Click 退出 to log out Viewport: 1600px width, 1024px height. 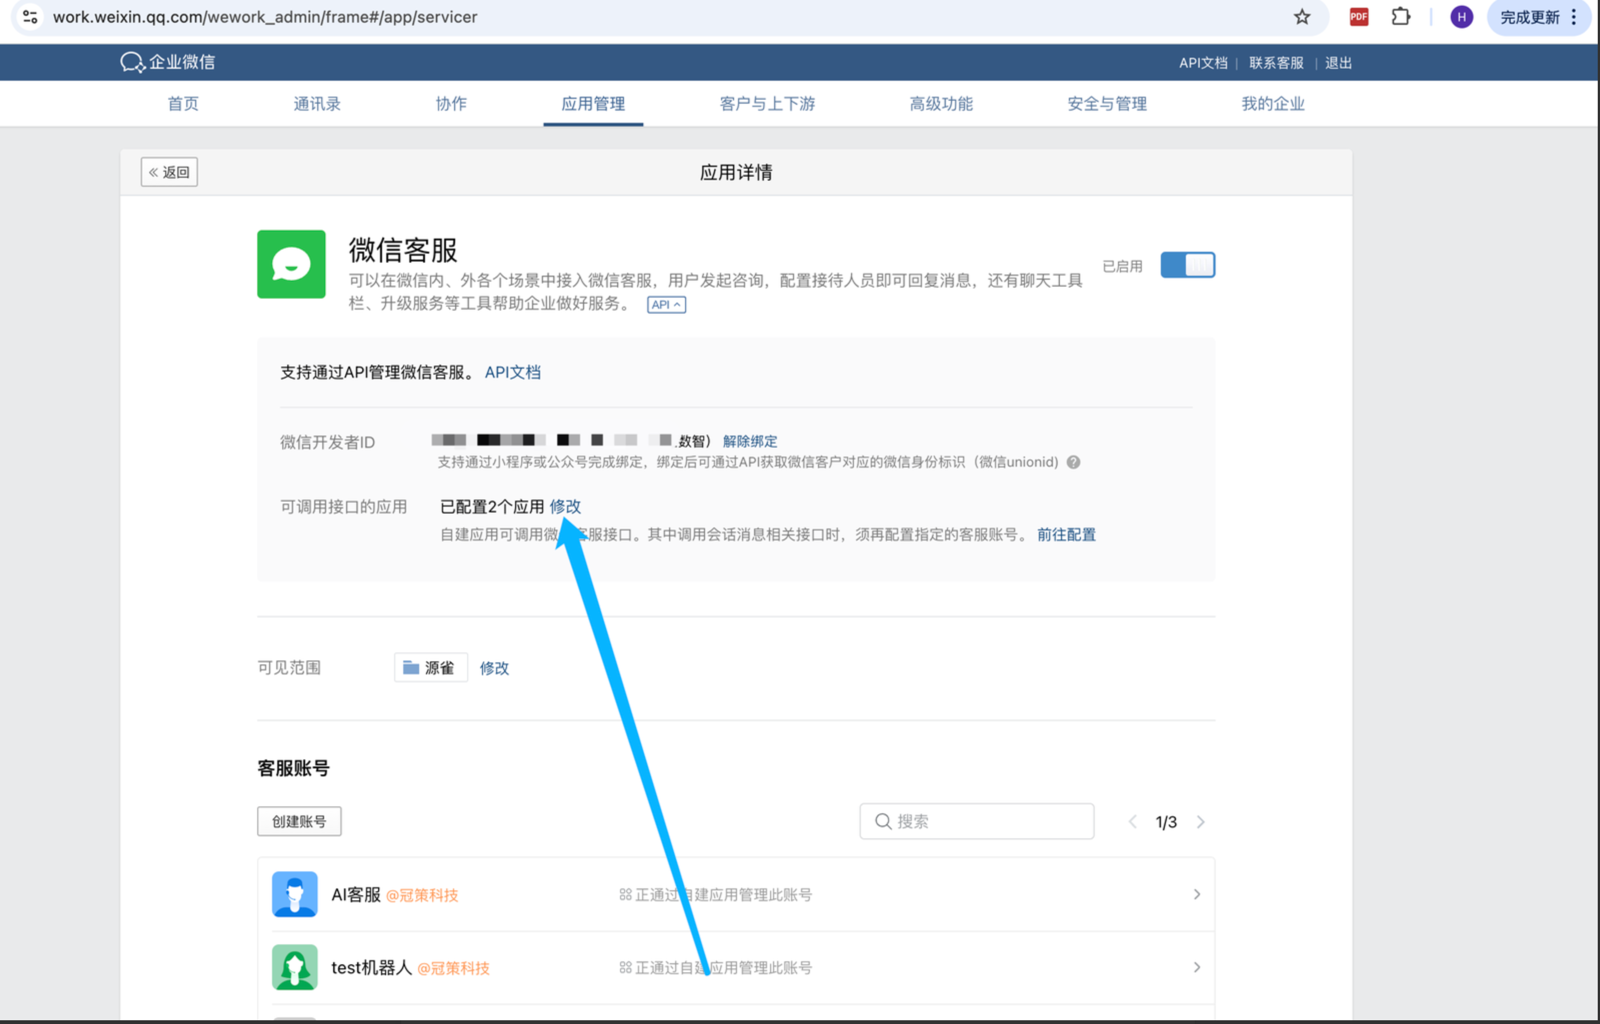[x=1338, y=62]
